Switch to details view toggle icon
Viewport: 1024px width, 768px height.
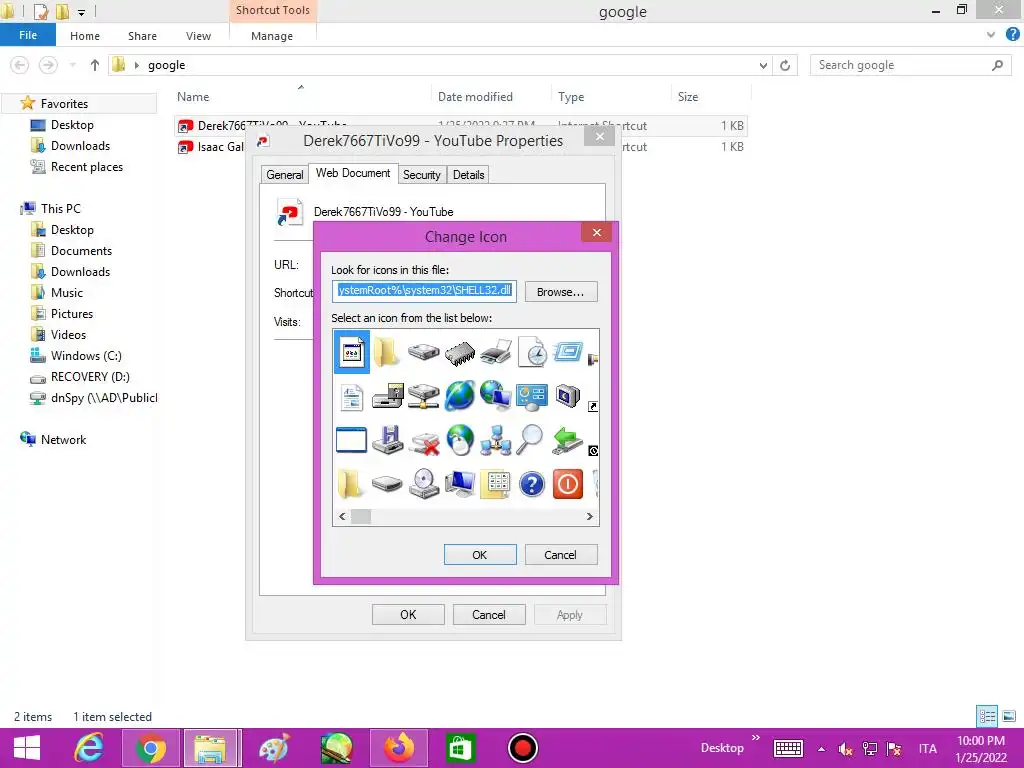coord(987,716)
